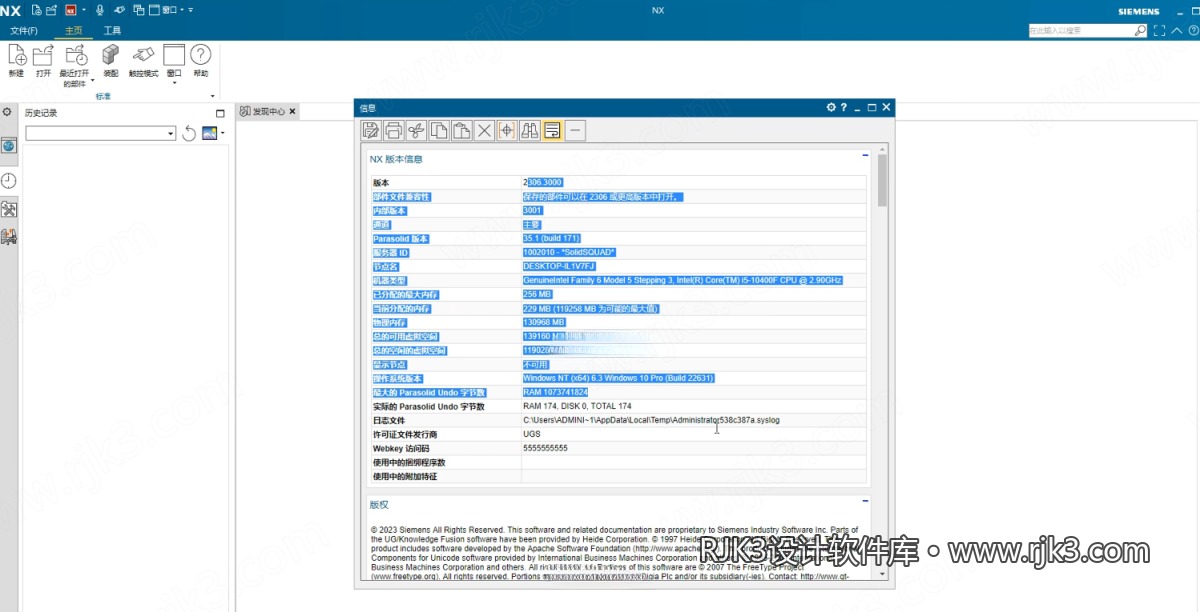Open the 文件(F) menu
This screenshot has width=1200, height=612.
24,31
